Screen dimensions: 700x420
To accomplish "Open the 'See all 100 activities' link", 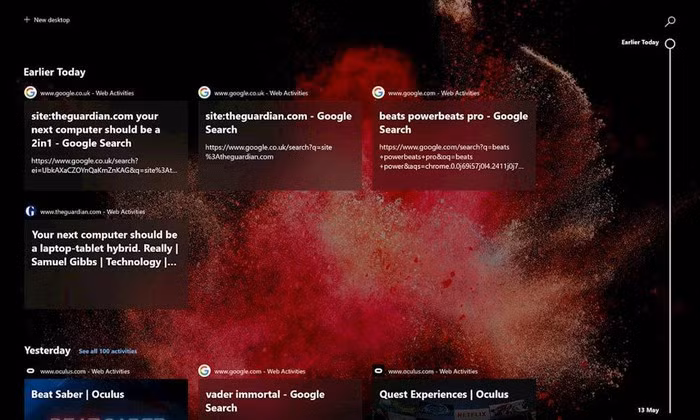I will tap(108, 352).
